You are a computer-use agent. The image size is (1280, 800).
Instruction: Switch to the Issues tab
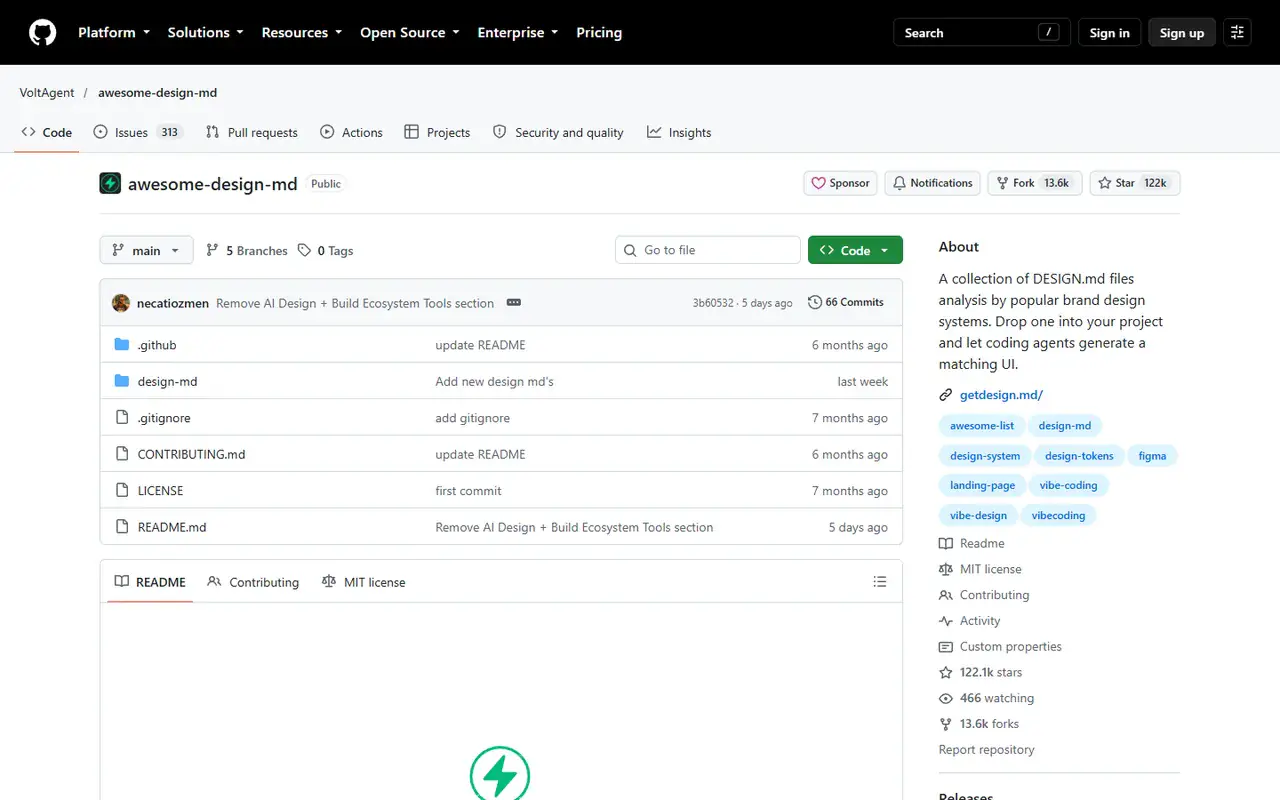[x=138, y=132]
